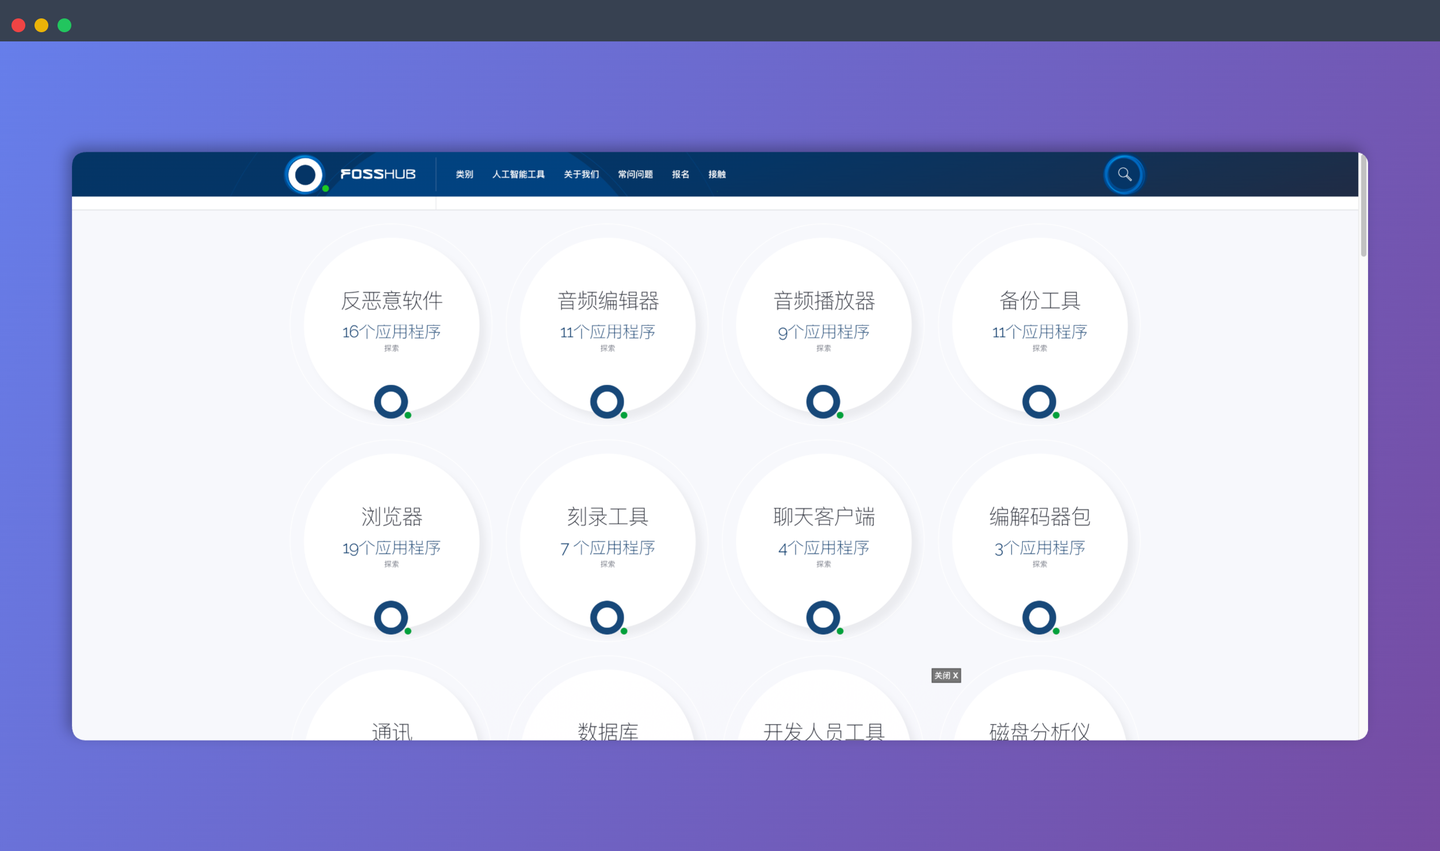Click the circle icon under 反恶意软件
Screen dimensions: 1440x851
(391, 401)
